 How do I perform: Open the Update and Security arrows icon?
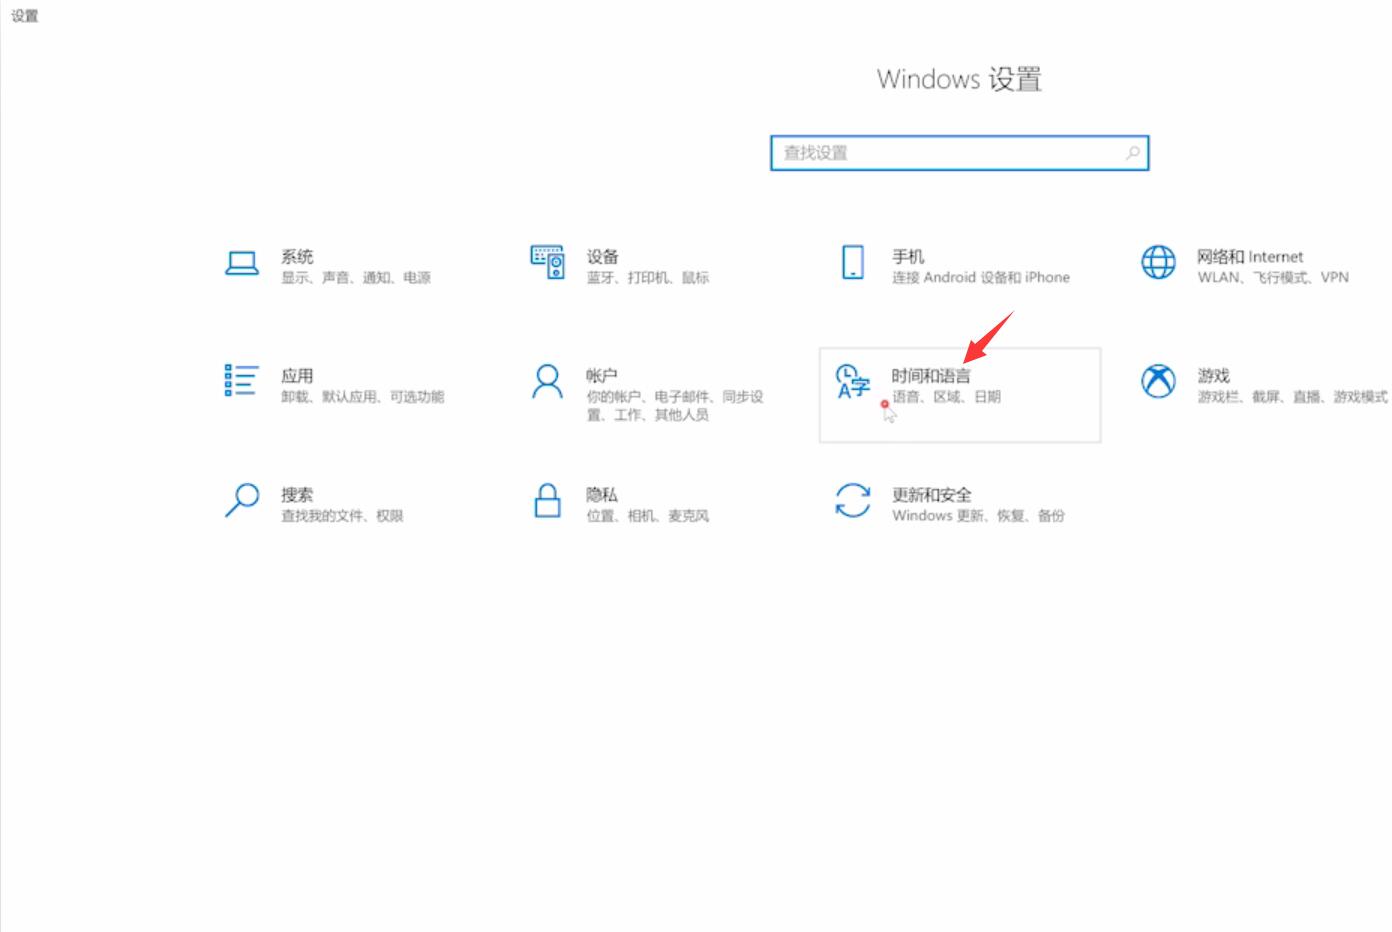tap(853, 500)
